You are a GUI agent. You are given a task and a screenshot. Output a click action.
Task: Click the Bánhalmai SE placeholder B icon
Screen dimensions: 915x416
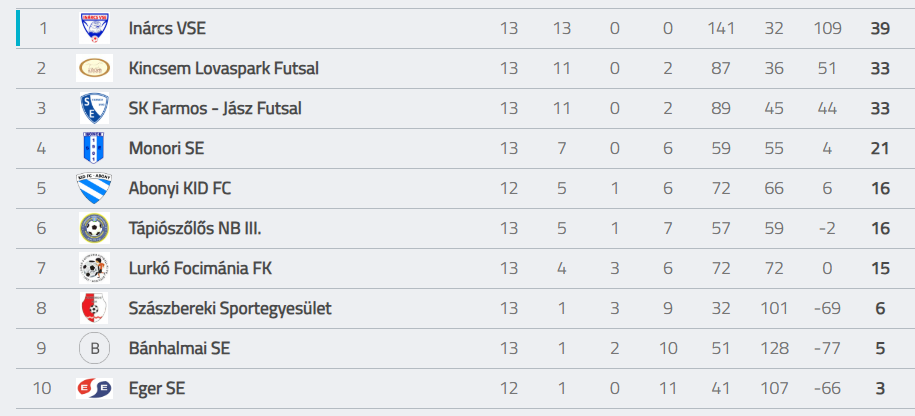tap(94, 348)
